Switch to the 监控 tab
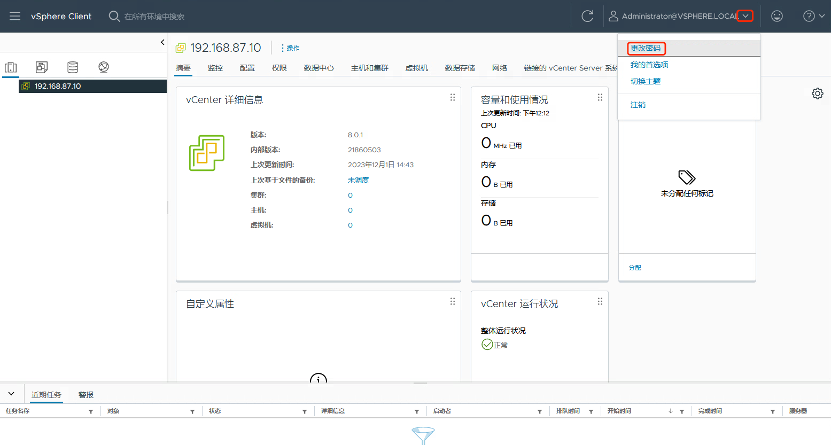Screen dimensions: 832x446 [215, 68]
